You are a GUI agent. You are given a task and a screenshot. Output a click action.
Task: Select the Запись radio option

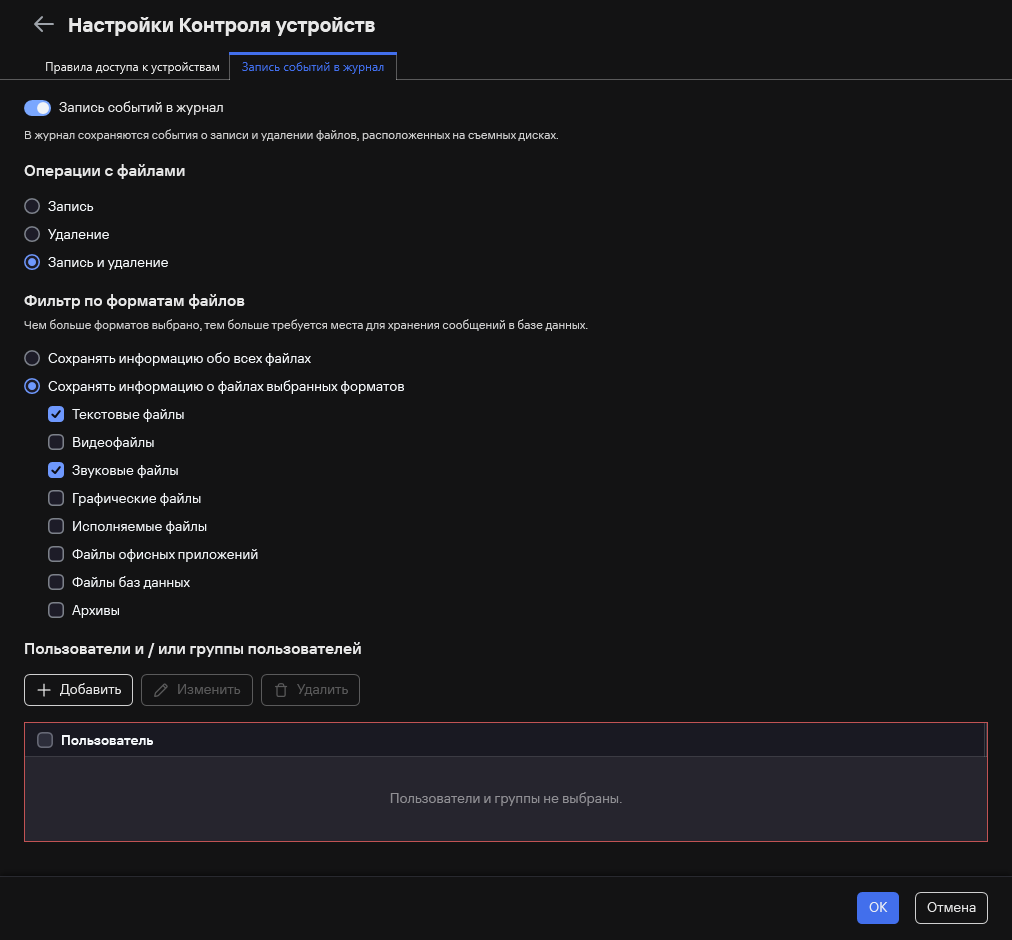pos(32,206)
